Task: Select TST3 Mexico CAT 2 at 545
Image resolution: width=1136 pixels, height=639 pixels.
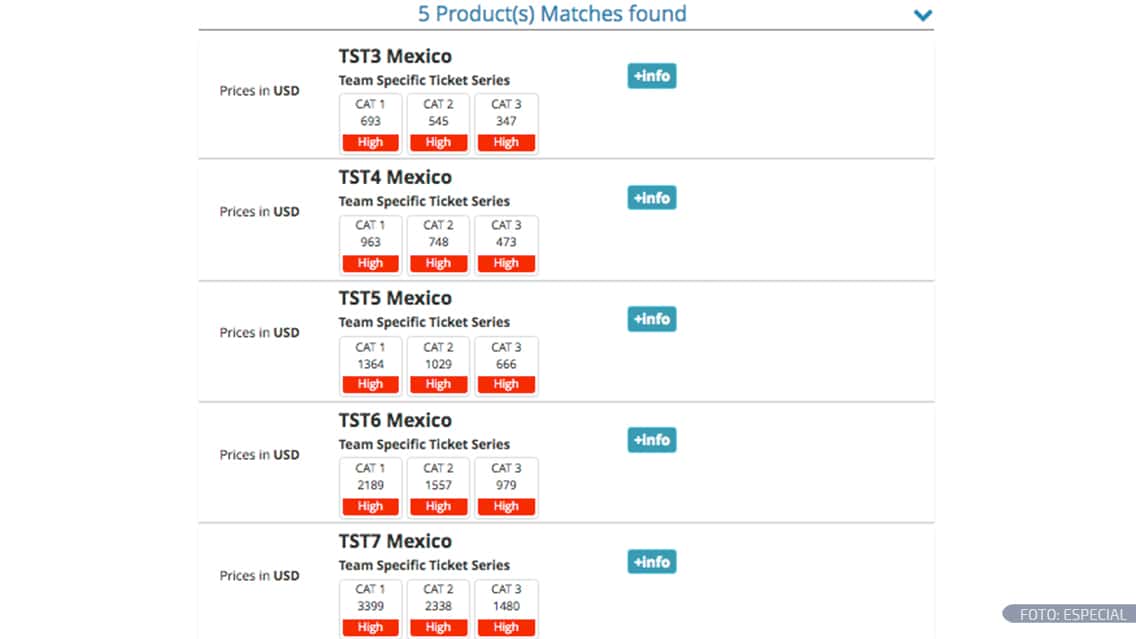Action: (438, 123)
